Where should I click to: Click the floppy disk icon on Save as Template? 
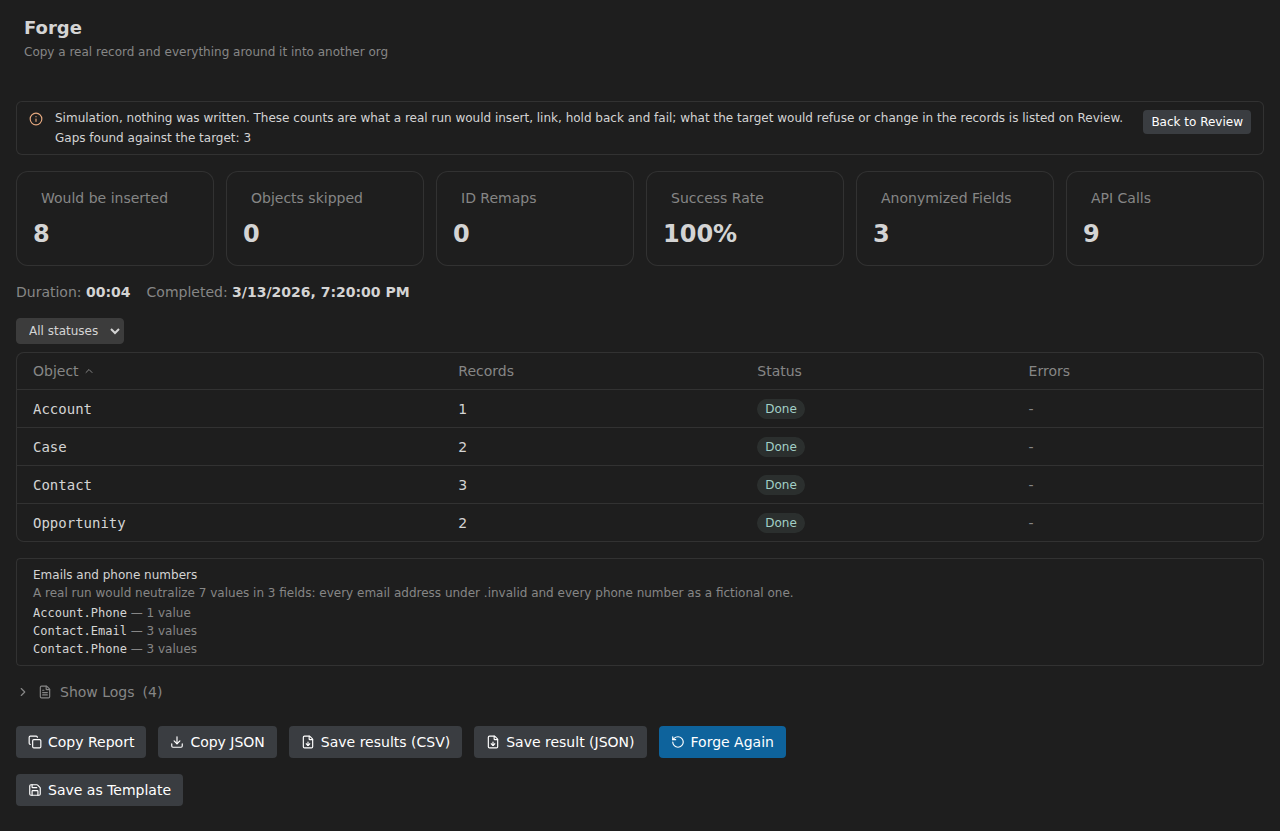(35, 790)
